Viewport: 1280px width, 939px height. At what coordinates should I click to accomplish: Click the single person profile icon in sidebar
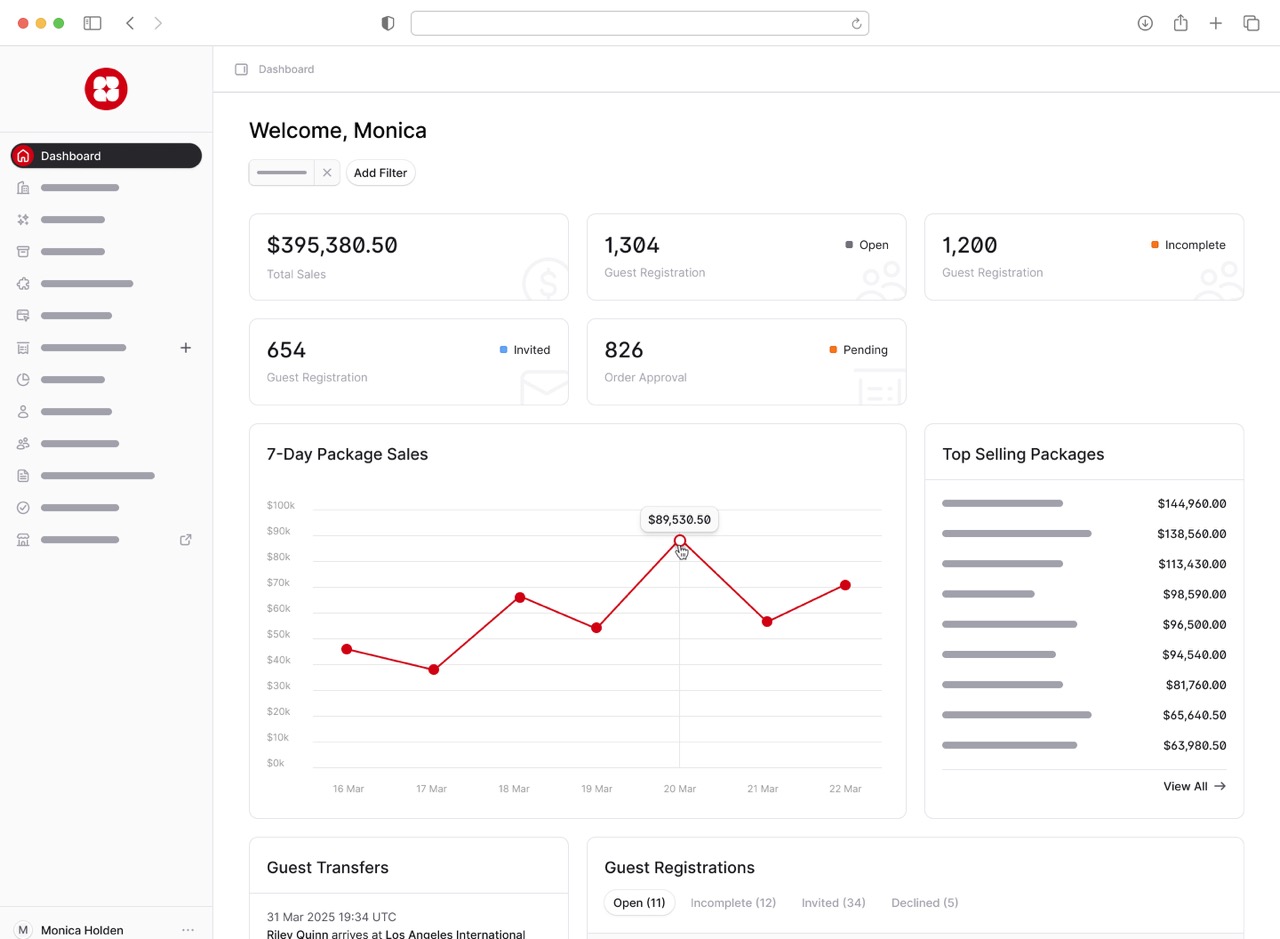click(22, 411)
